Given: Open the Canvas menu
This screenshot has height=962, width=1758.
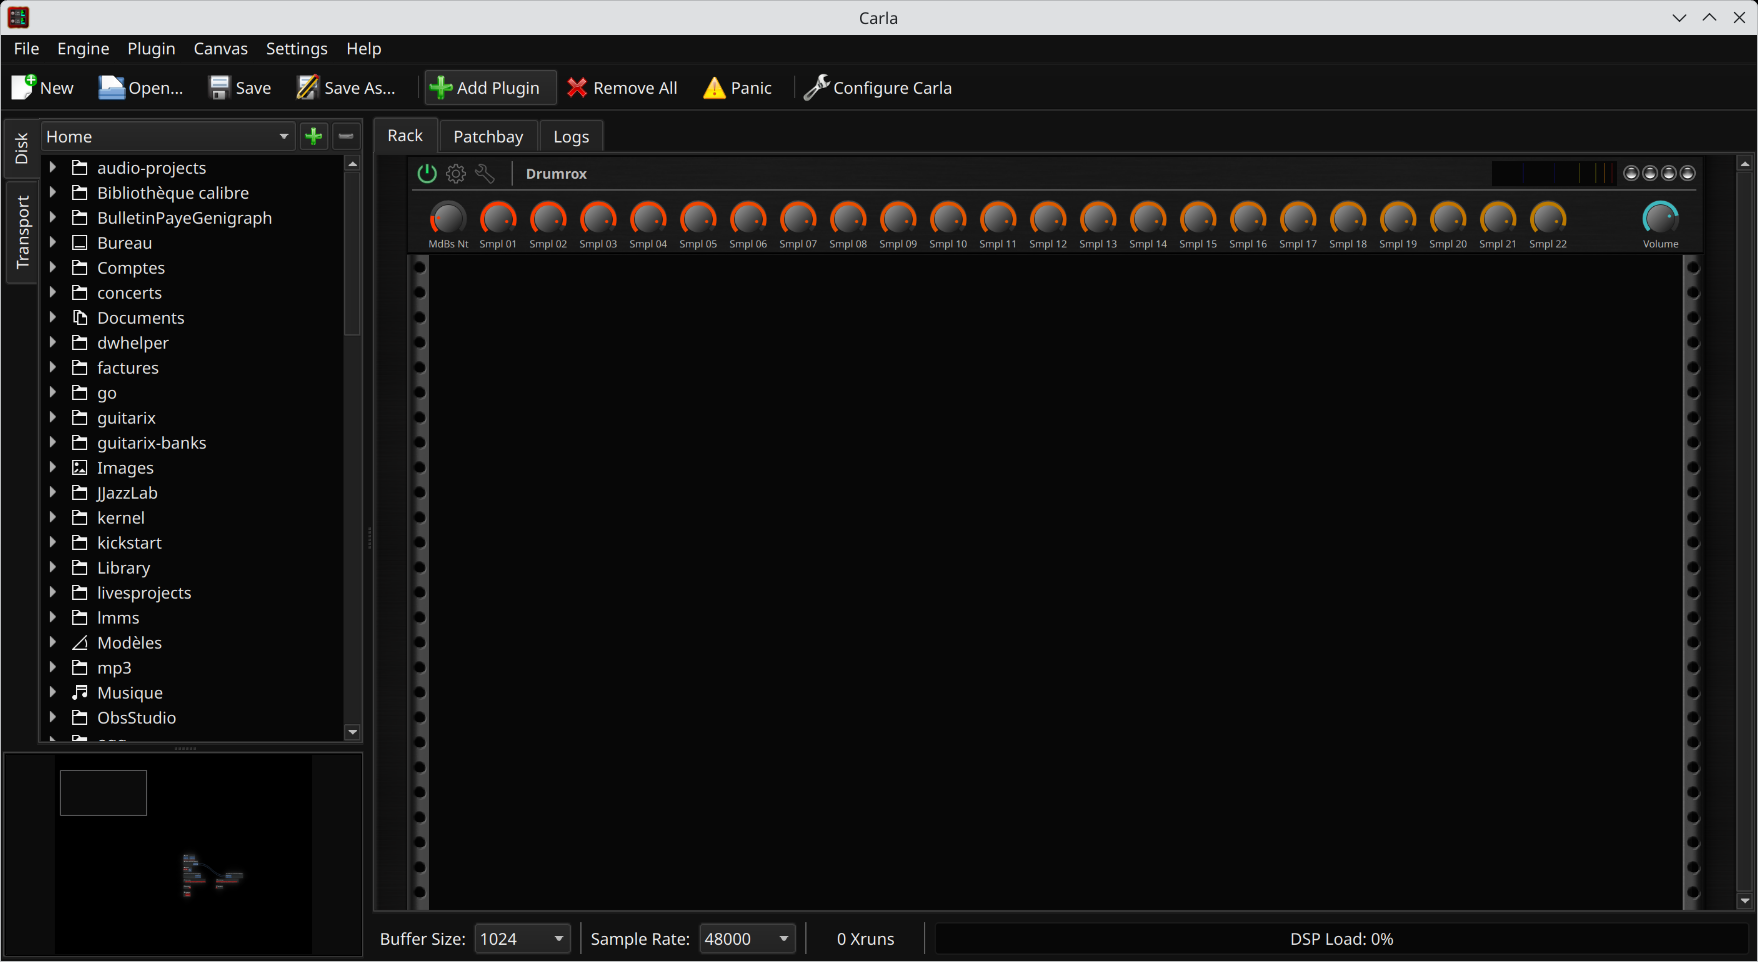Looking at the screenshot, I should 220,49.
